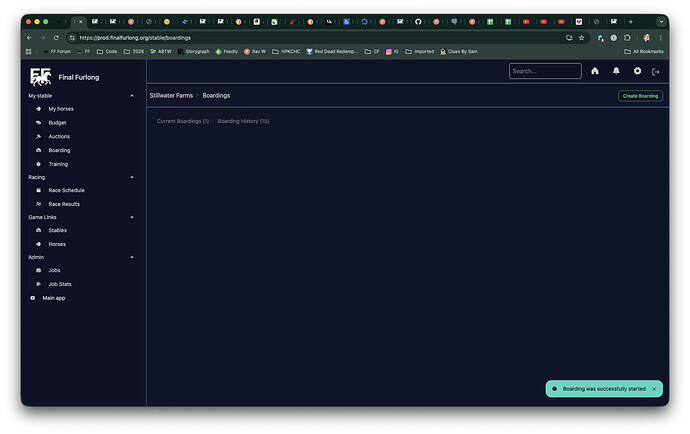Open Chrome three-dot menu

661,38
